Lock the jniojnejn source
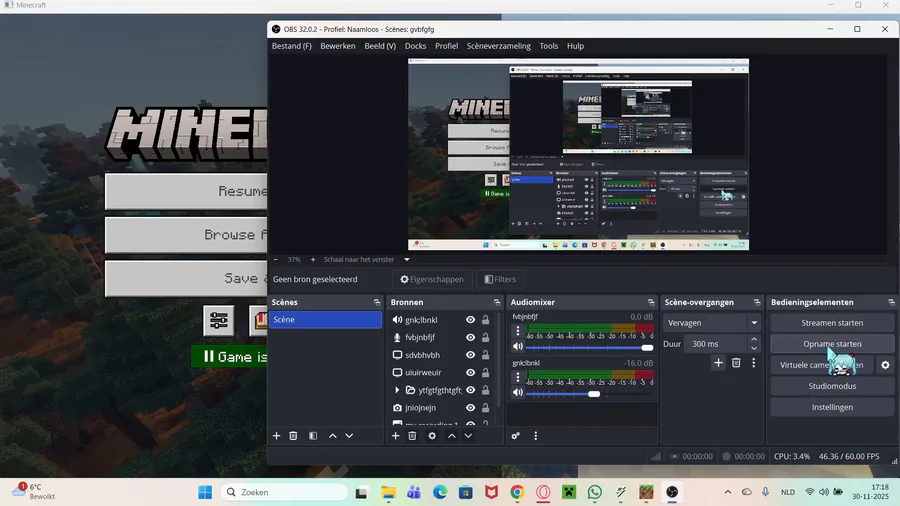 pyautogui.click(x=486, y=408)
